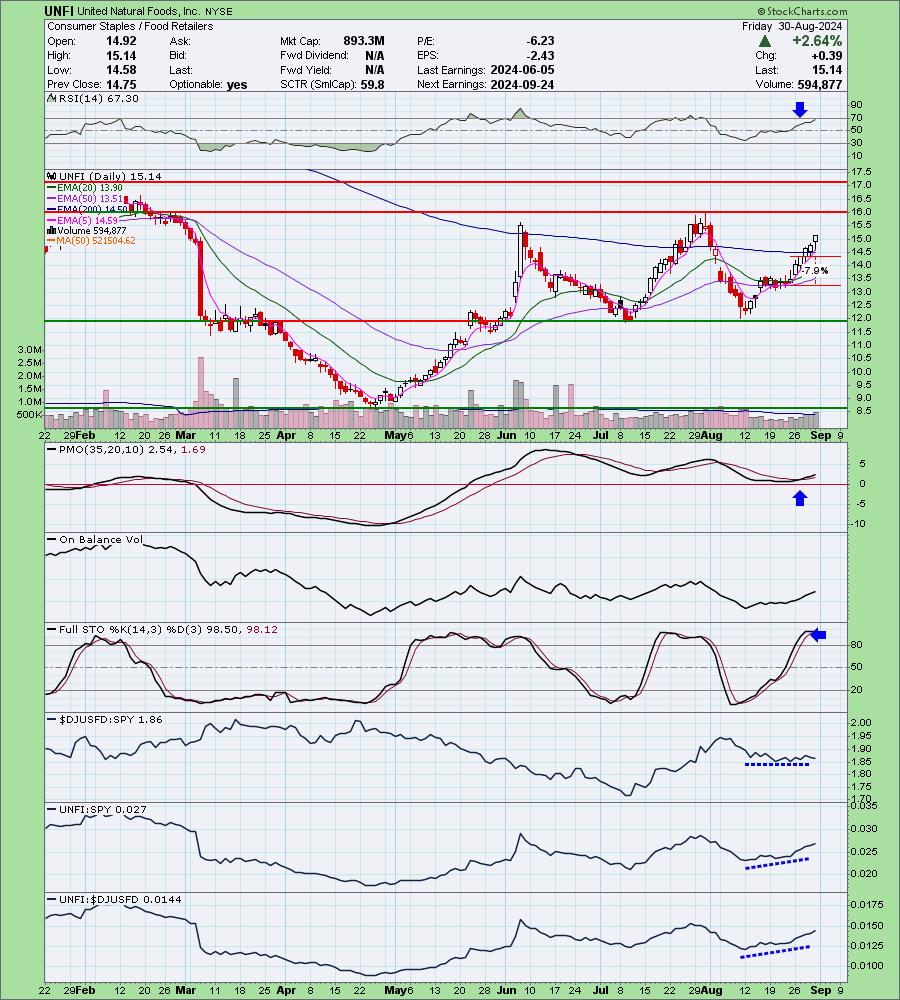Click the +2.64% change value

click(x=817, y=41)
